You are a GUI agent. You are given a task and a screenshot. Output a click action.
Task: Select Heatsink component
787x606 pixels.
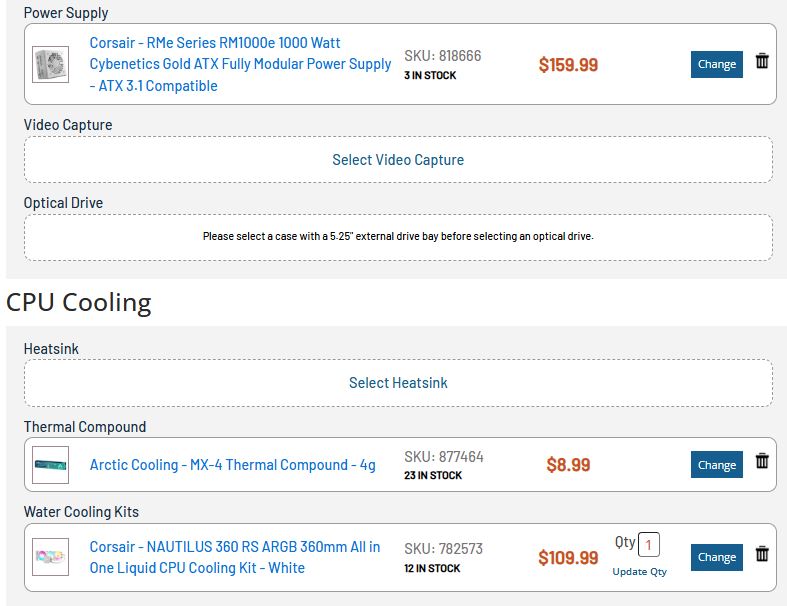398,383
